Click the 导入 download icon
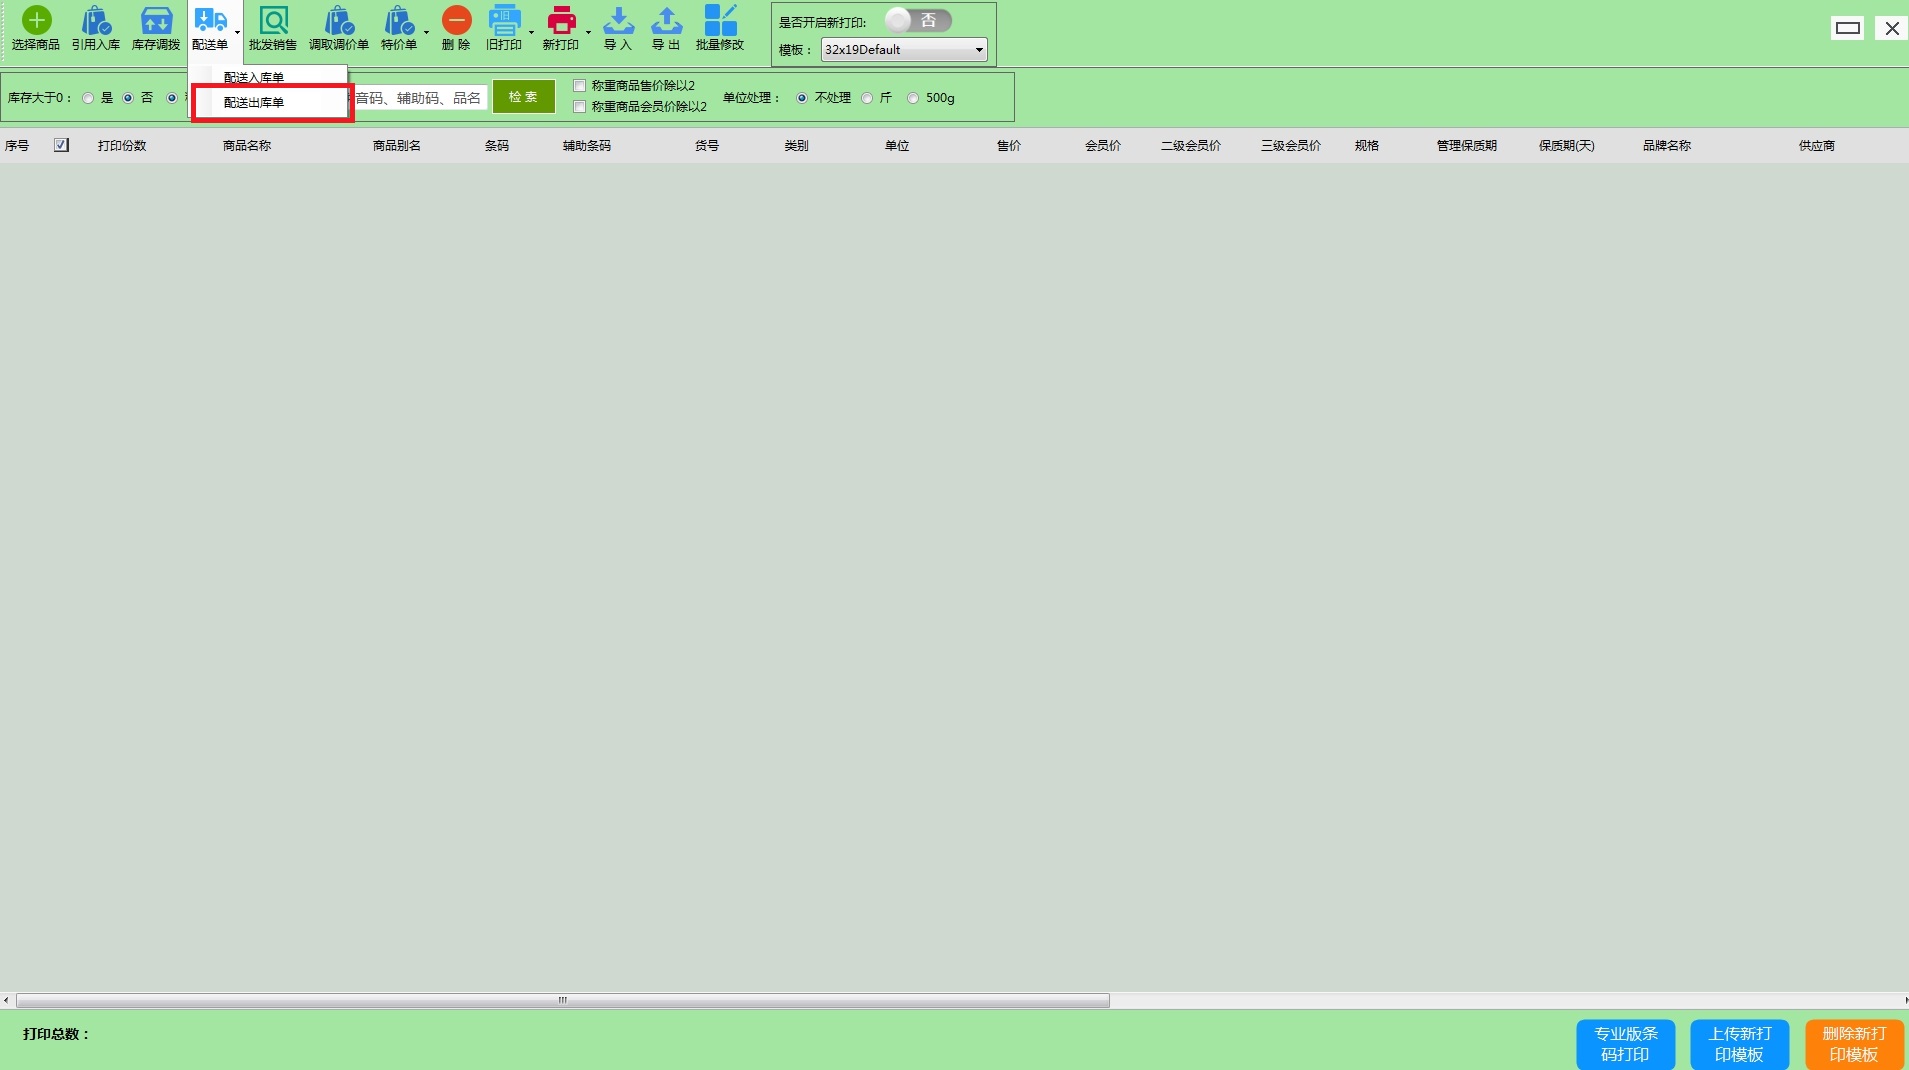The image size is (1909, 1070). point(618,21)
